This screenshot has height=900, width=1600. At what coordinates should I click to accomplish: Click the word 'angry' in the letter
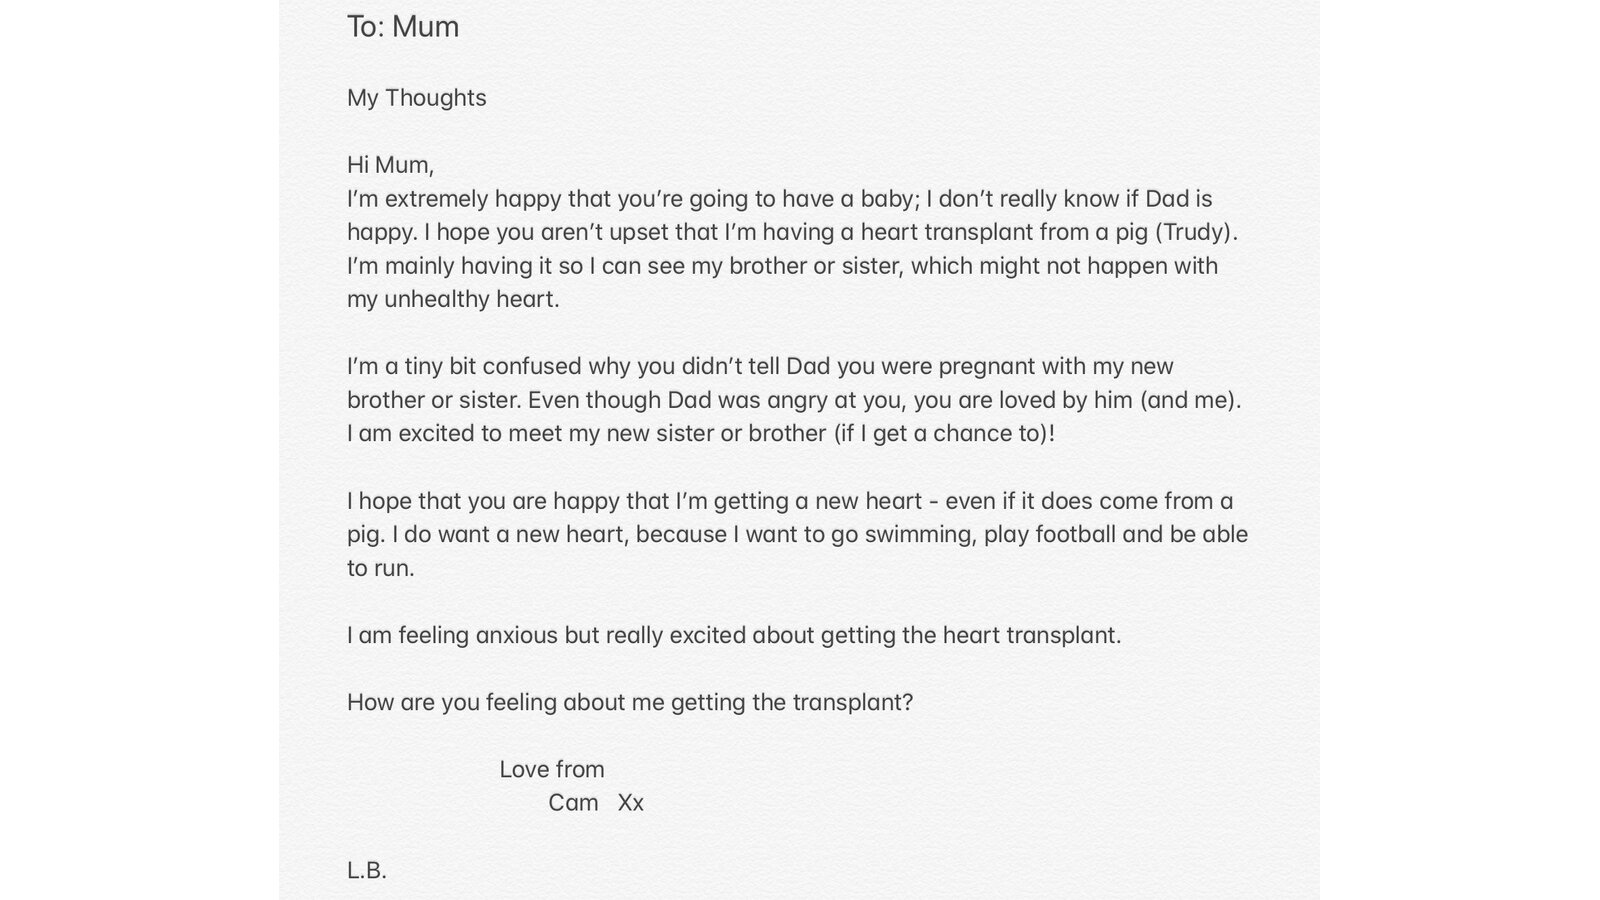(x=792, y=400)
